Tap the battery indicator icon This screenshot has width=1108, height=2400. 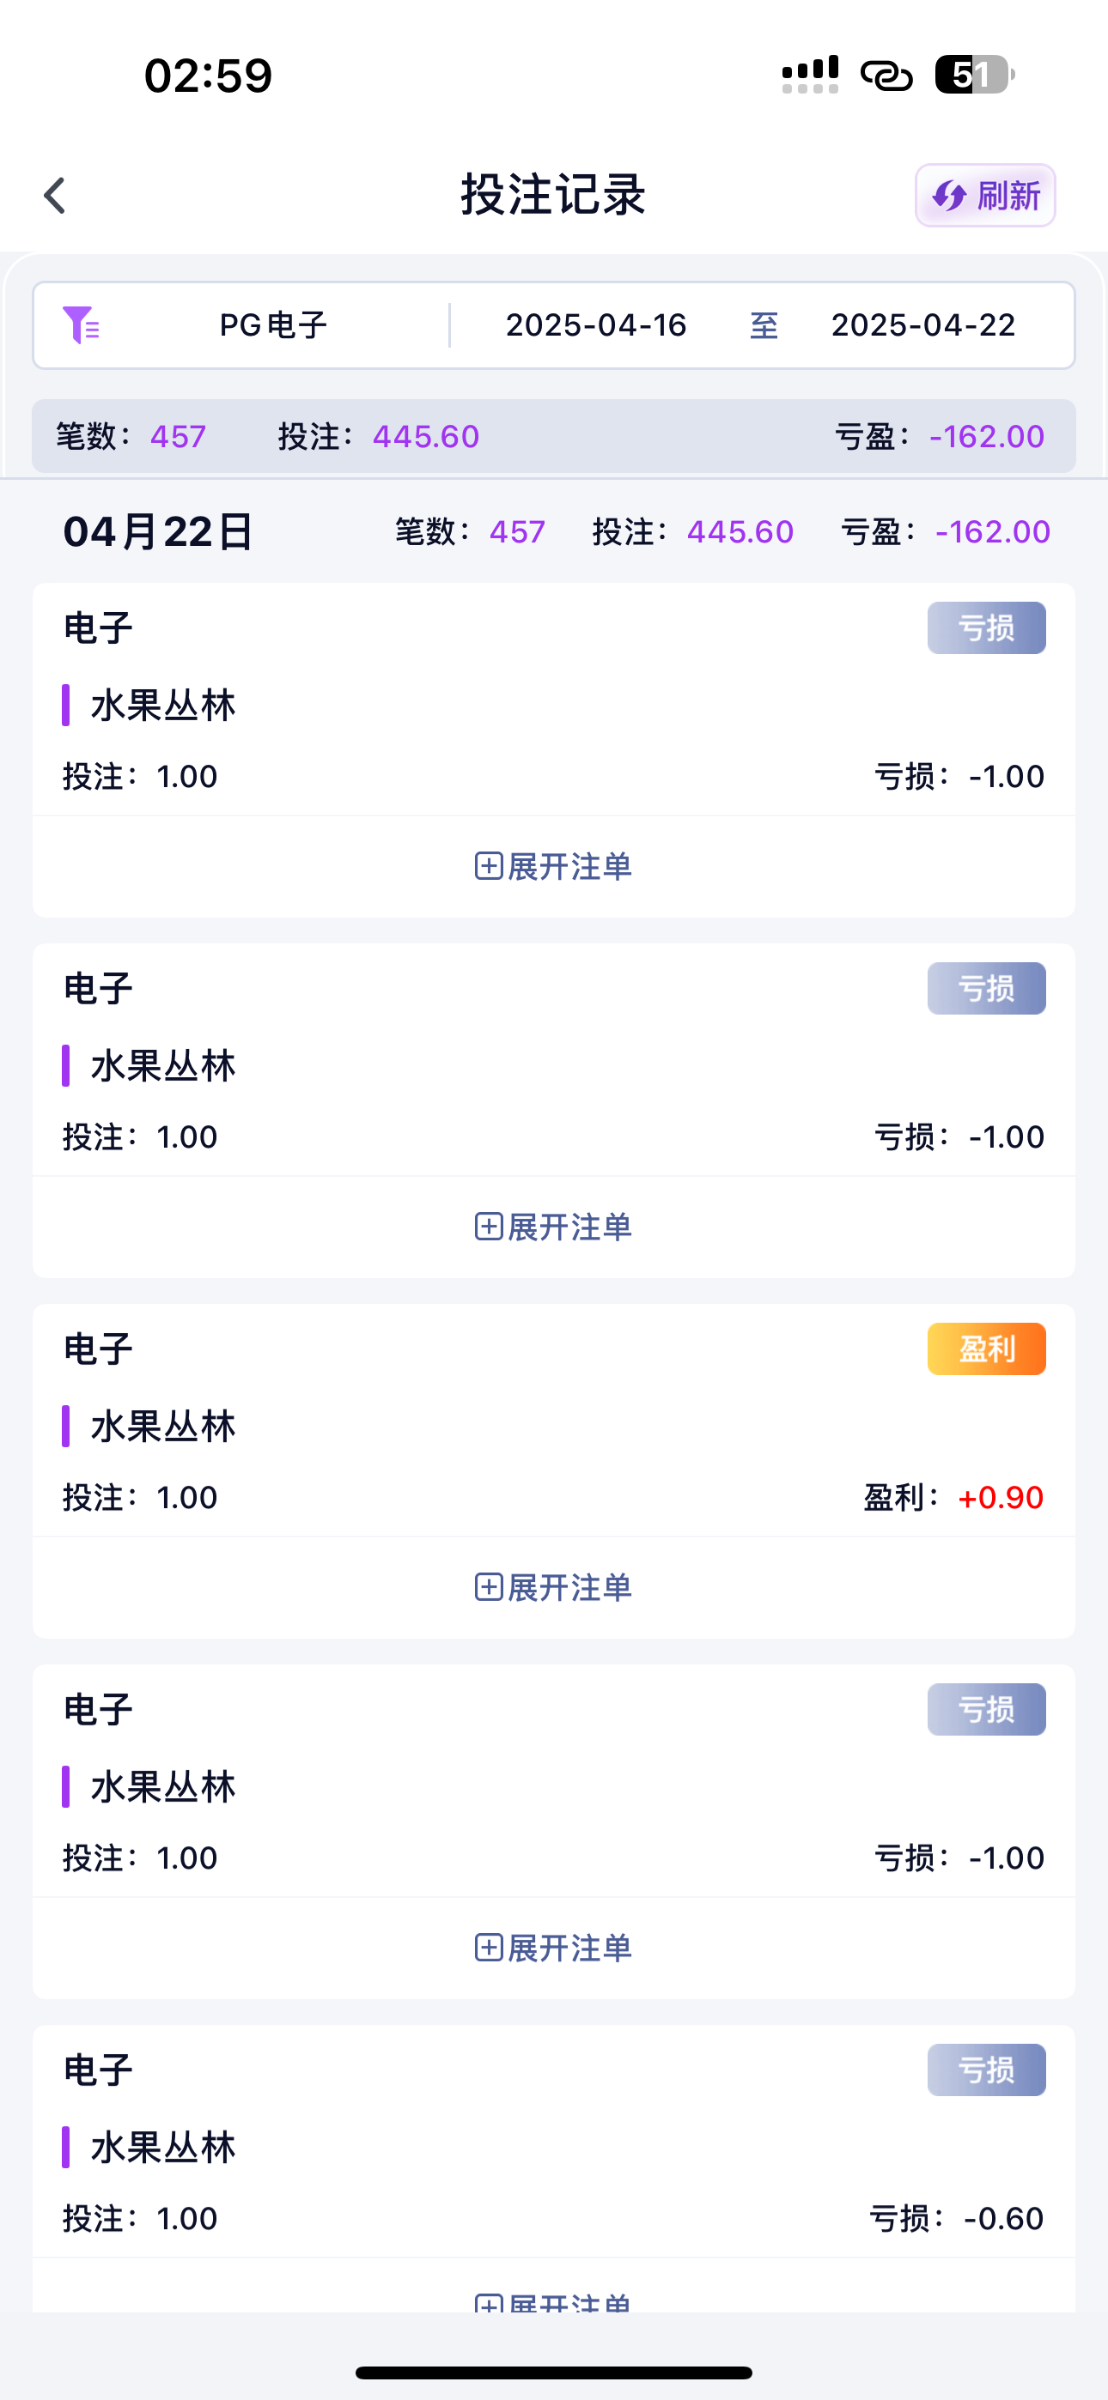coord(974,75)
